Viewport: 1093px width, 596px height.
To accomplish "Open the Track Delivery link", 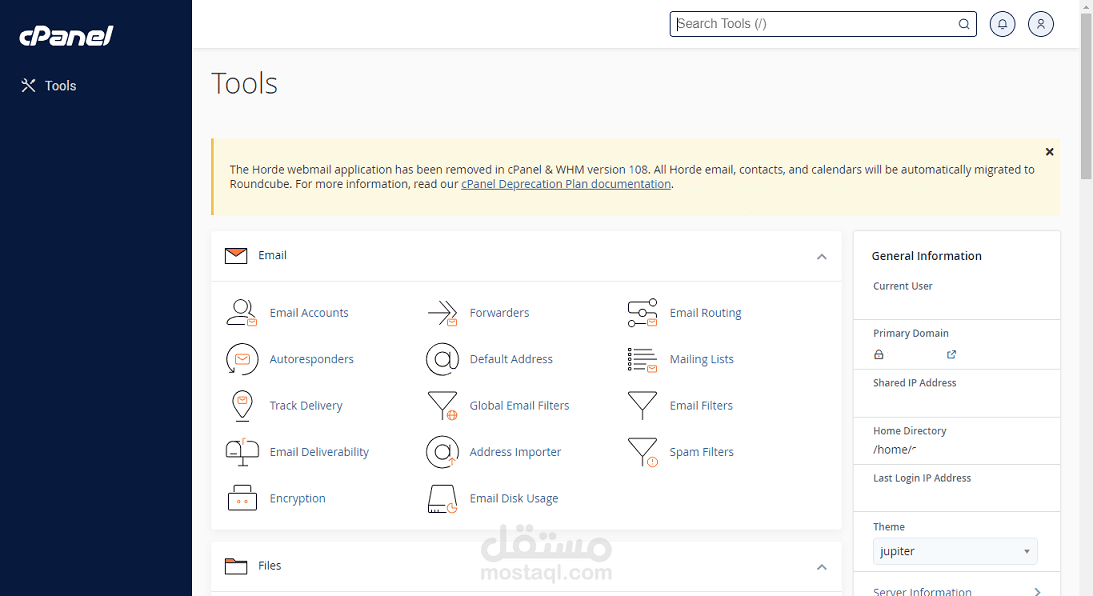I will 306,406.
